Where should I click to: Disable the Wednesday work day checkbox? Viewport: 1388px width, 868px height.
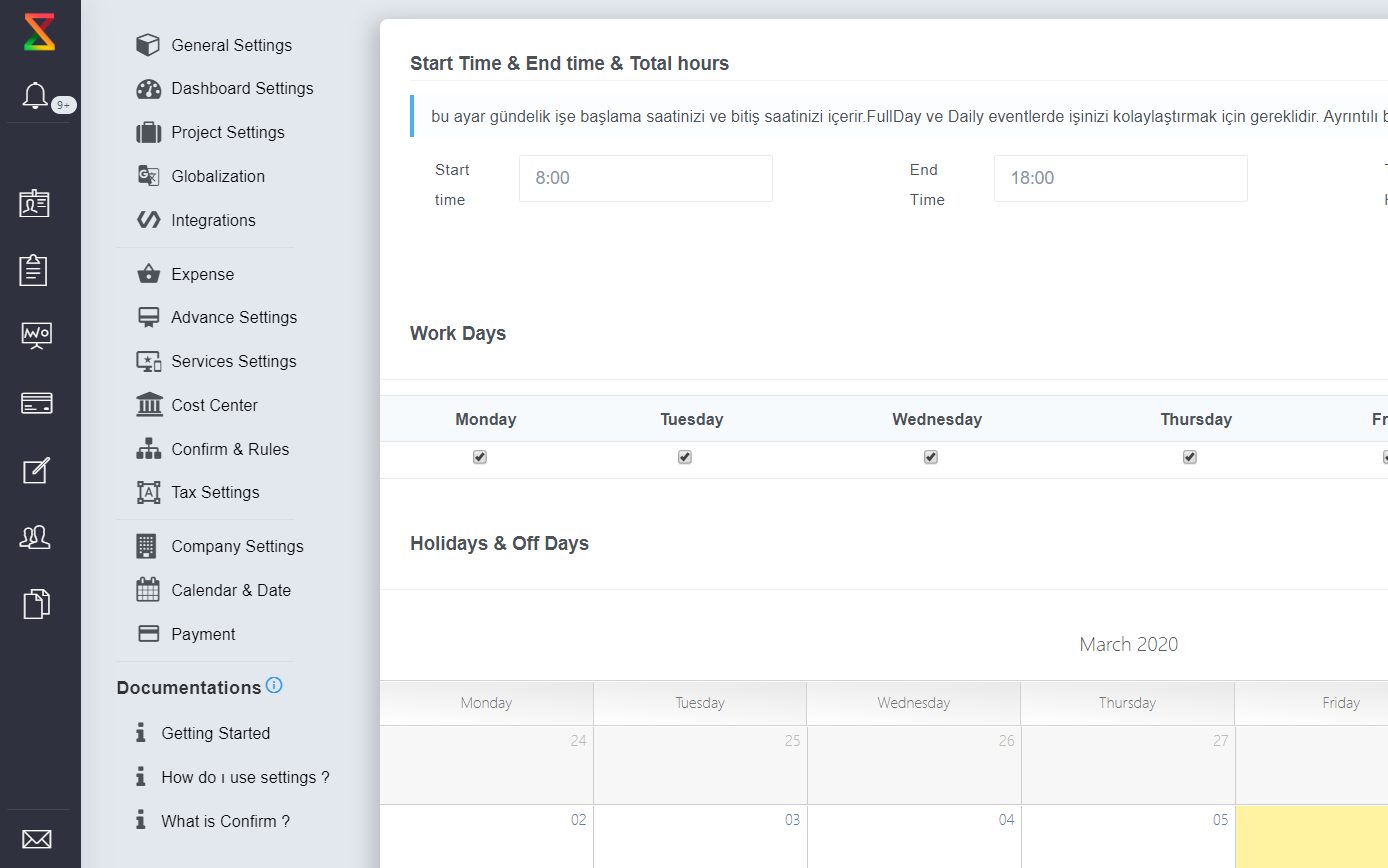pyautogui.click(x=931, y=457)
